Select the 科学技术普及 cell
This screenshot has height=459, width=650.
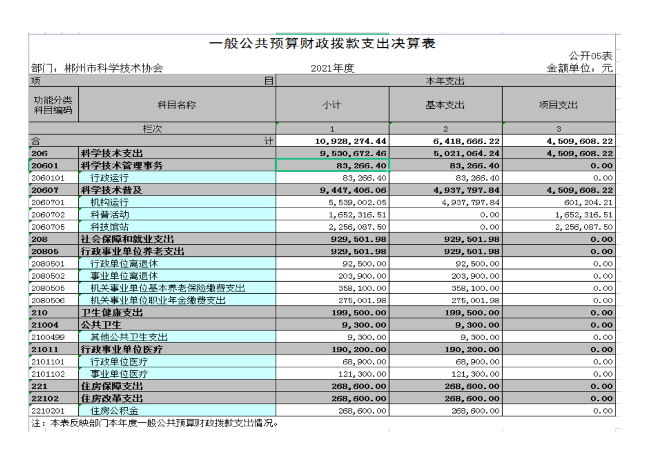[x=177, y=190]
